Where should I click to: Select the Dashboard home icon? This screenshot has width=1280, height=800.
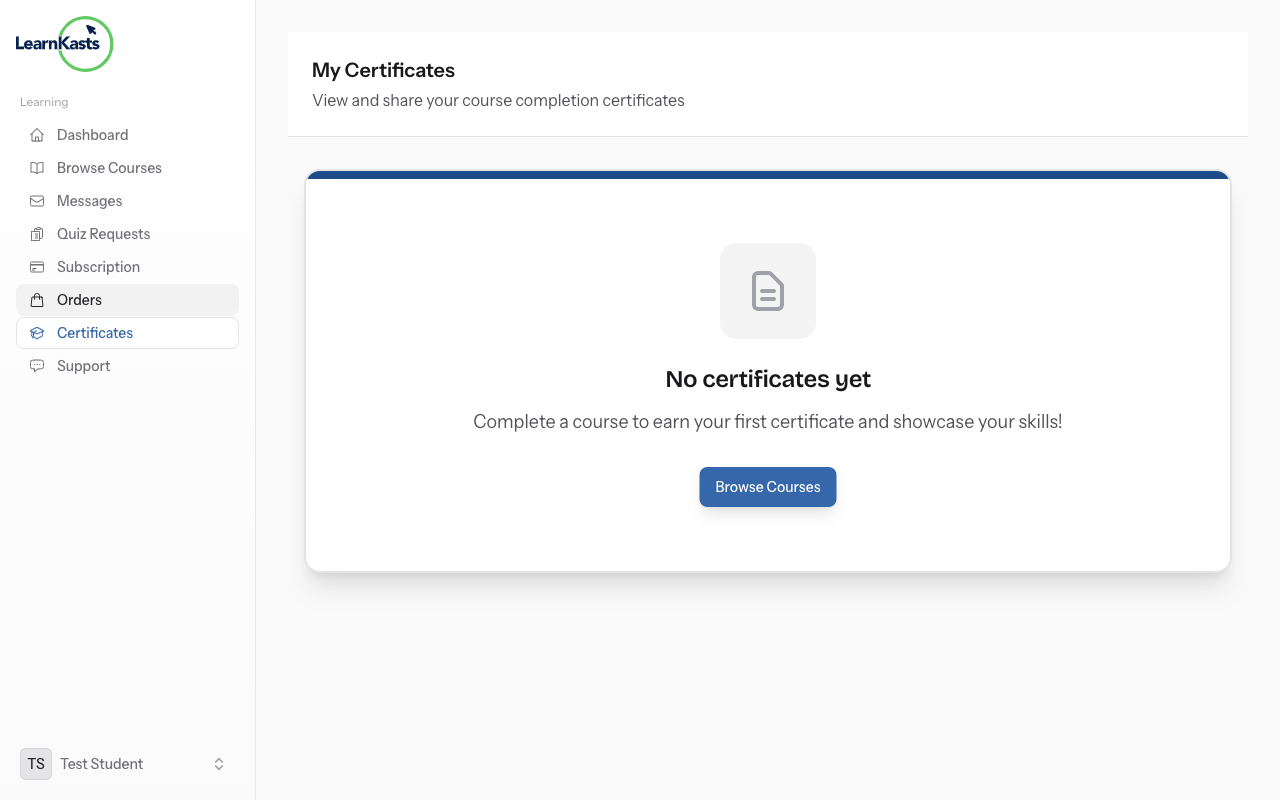pos(36,134)
